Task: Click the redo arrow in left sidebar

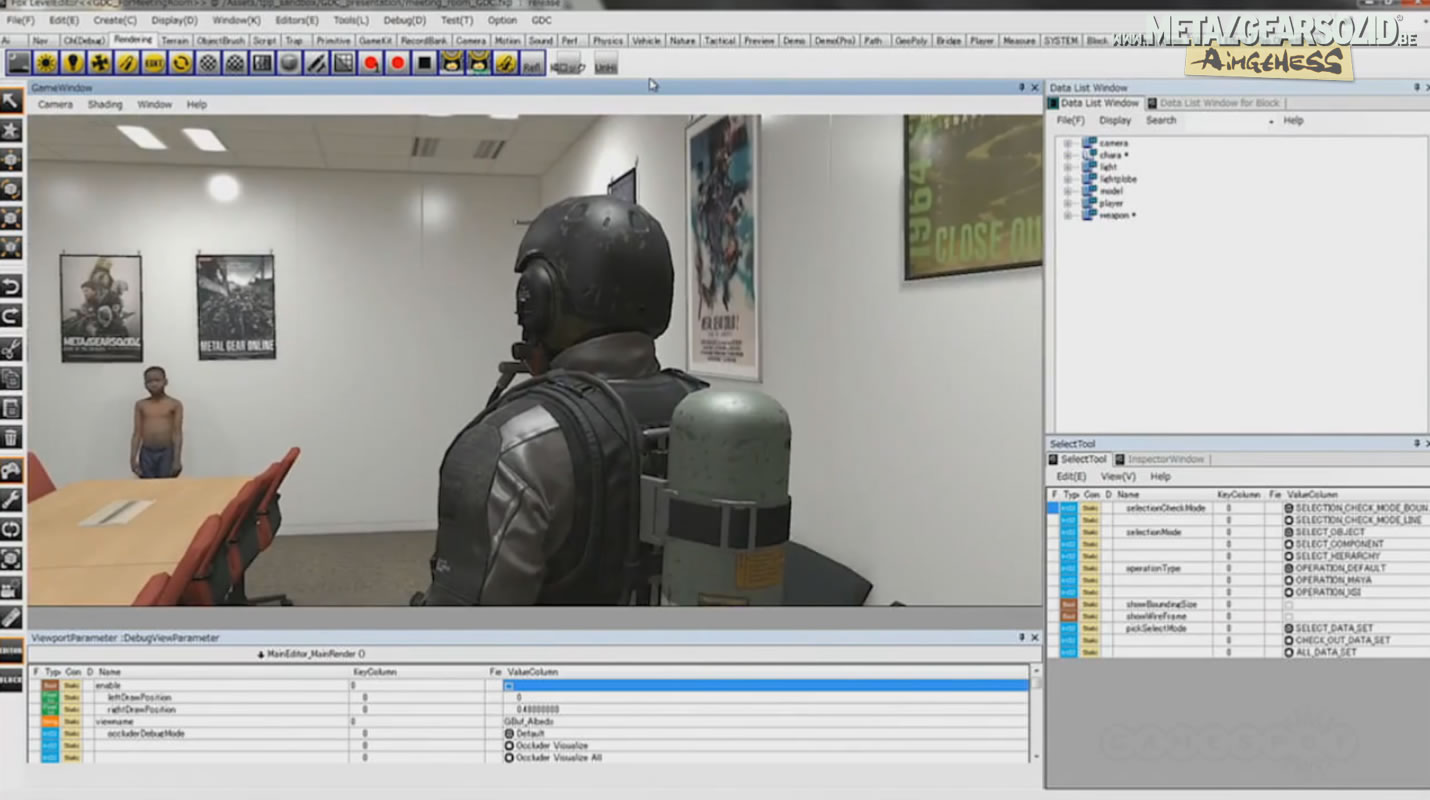Action: pos(11,318)
